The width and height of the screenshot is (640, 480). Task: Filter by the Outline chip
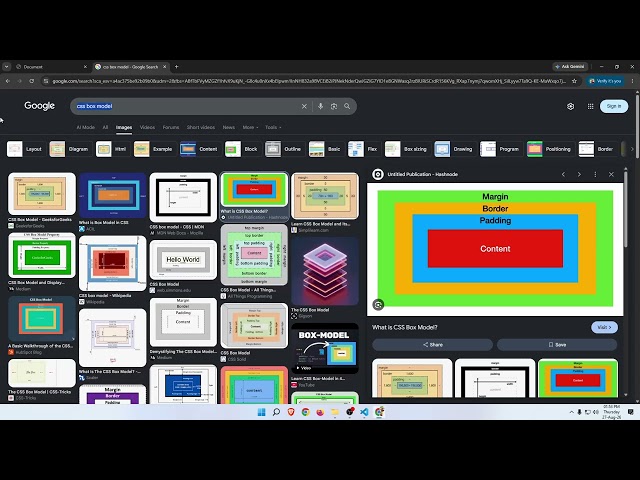coord(283,149)
